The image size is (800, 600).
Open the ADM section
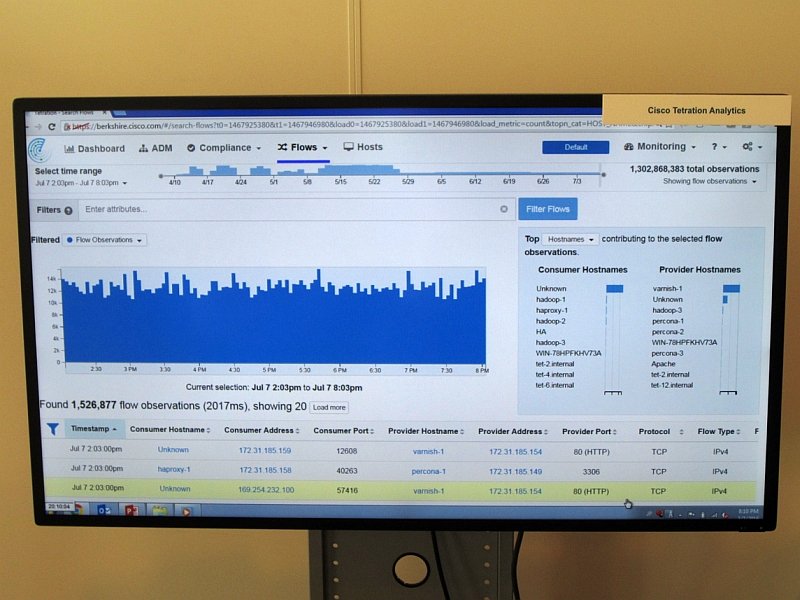(x=156, y=148)
